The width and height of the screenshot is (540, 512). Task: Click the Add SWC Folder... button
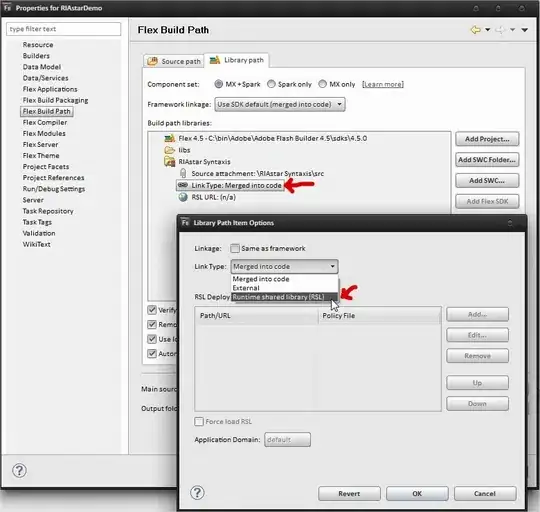pyautogui.click(x=487, y=160)
